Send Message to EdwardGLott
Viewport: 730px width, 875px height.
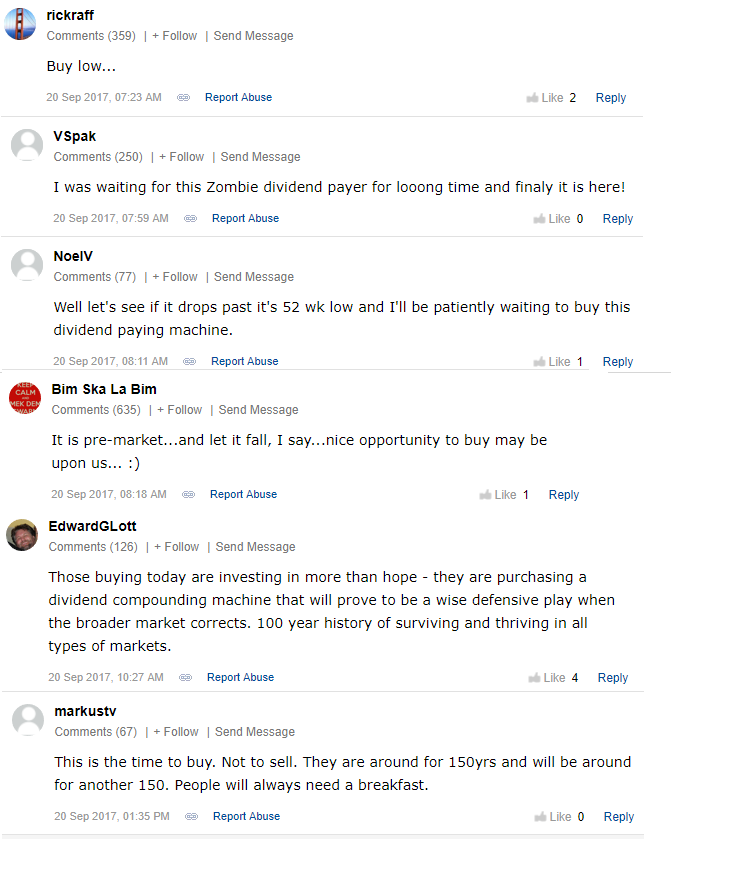256,547
